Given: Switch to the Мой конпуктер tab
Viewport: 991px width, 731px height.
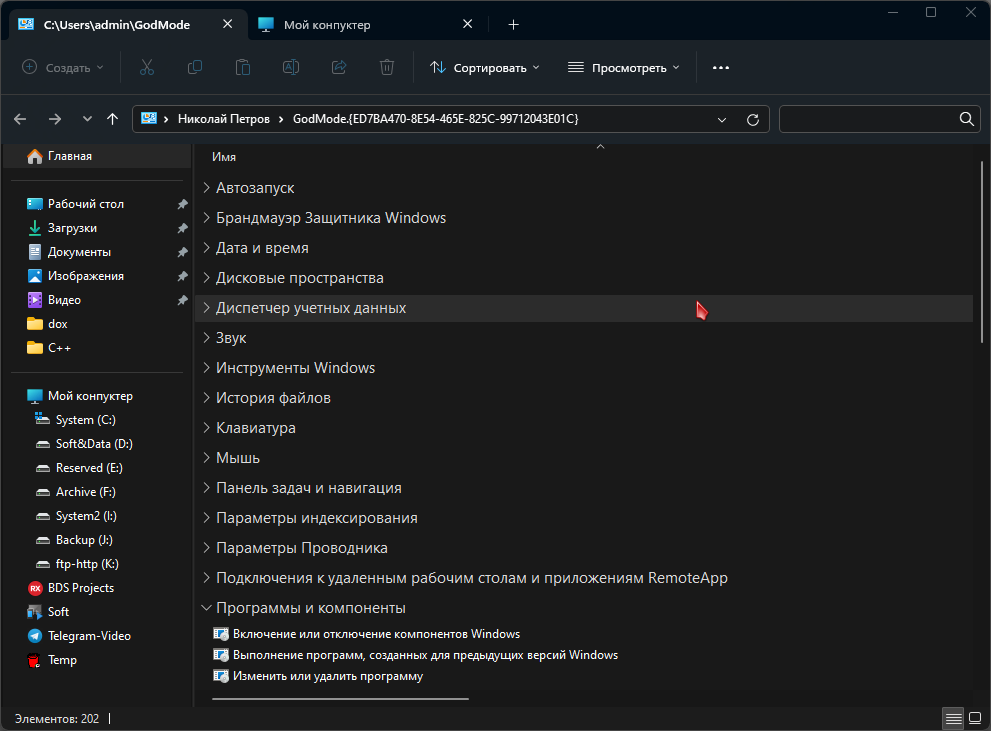Looking at the screenshot, I should click(x=327, y=25).
